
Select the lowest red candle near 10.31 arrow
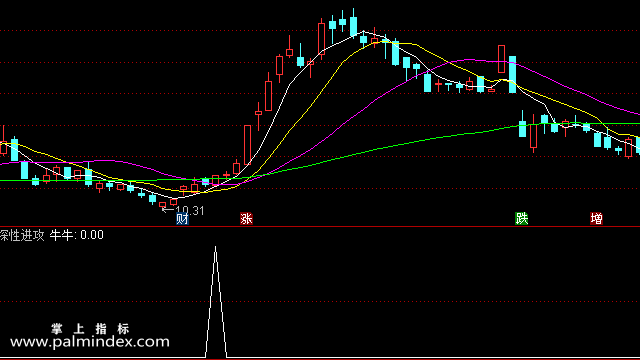(162, 204)
